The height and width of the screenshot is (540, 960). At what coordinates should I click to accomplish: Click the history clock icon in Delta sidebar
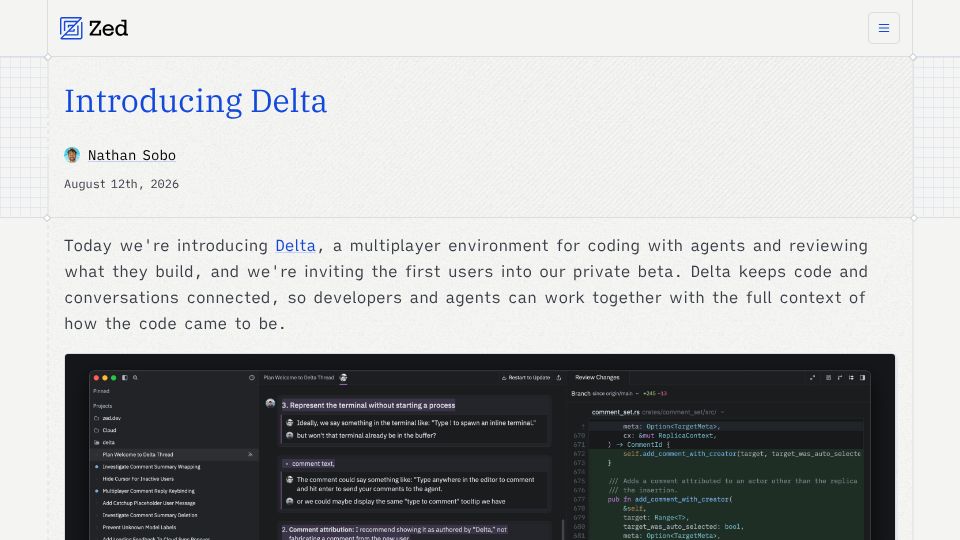(252, 378)
